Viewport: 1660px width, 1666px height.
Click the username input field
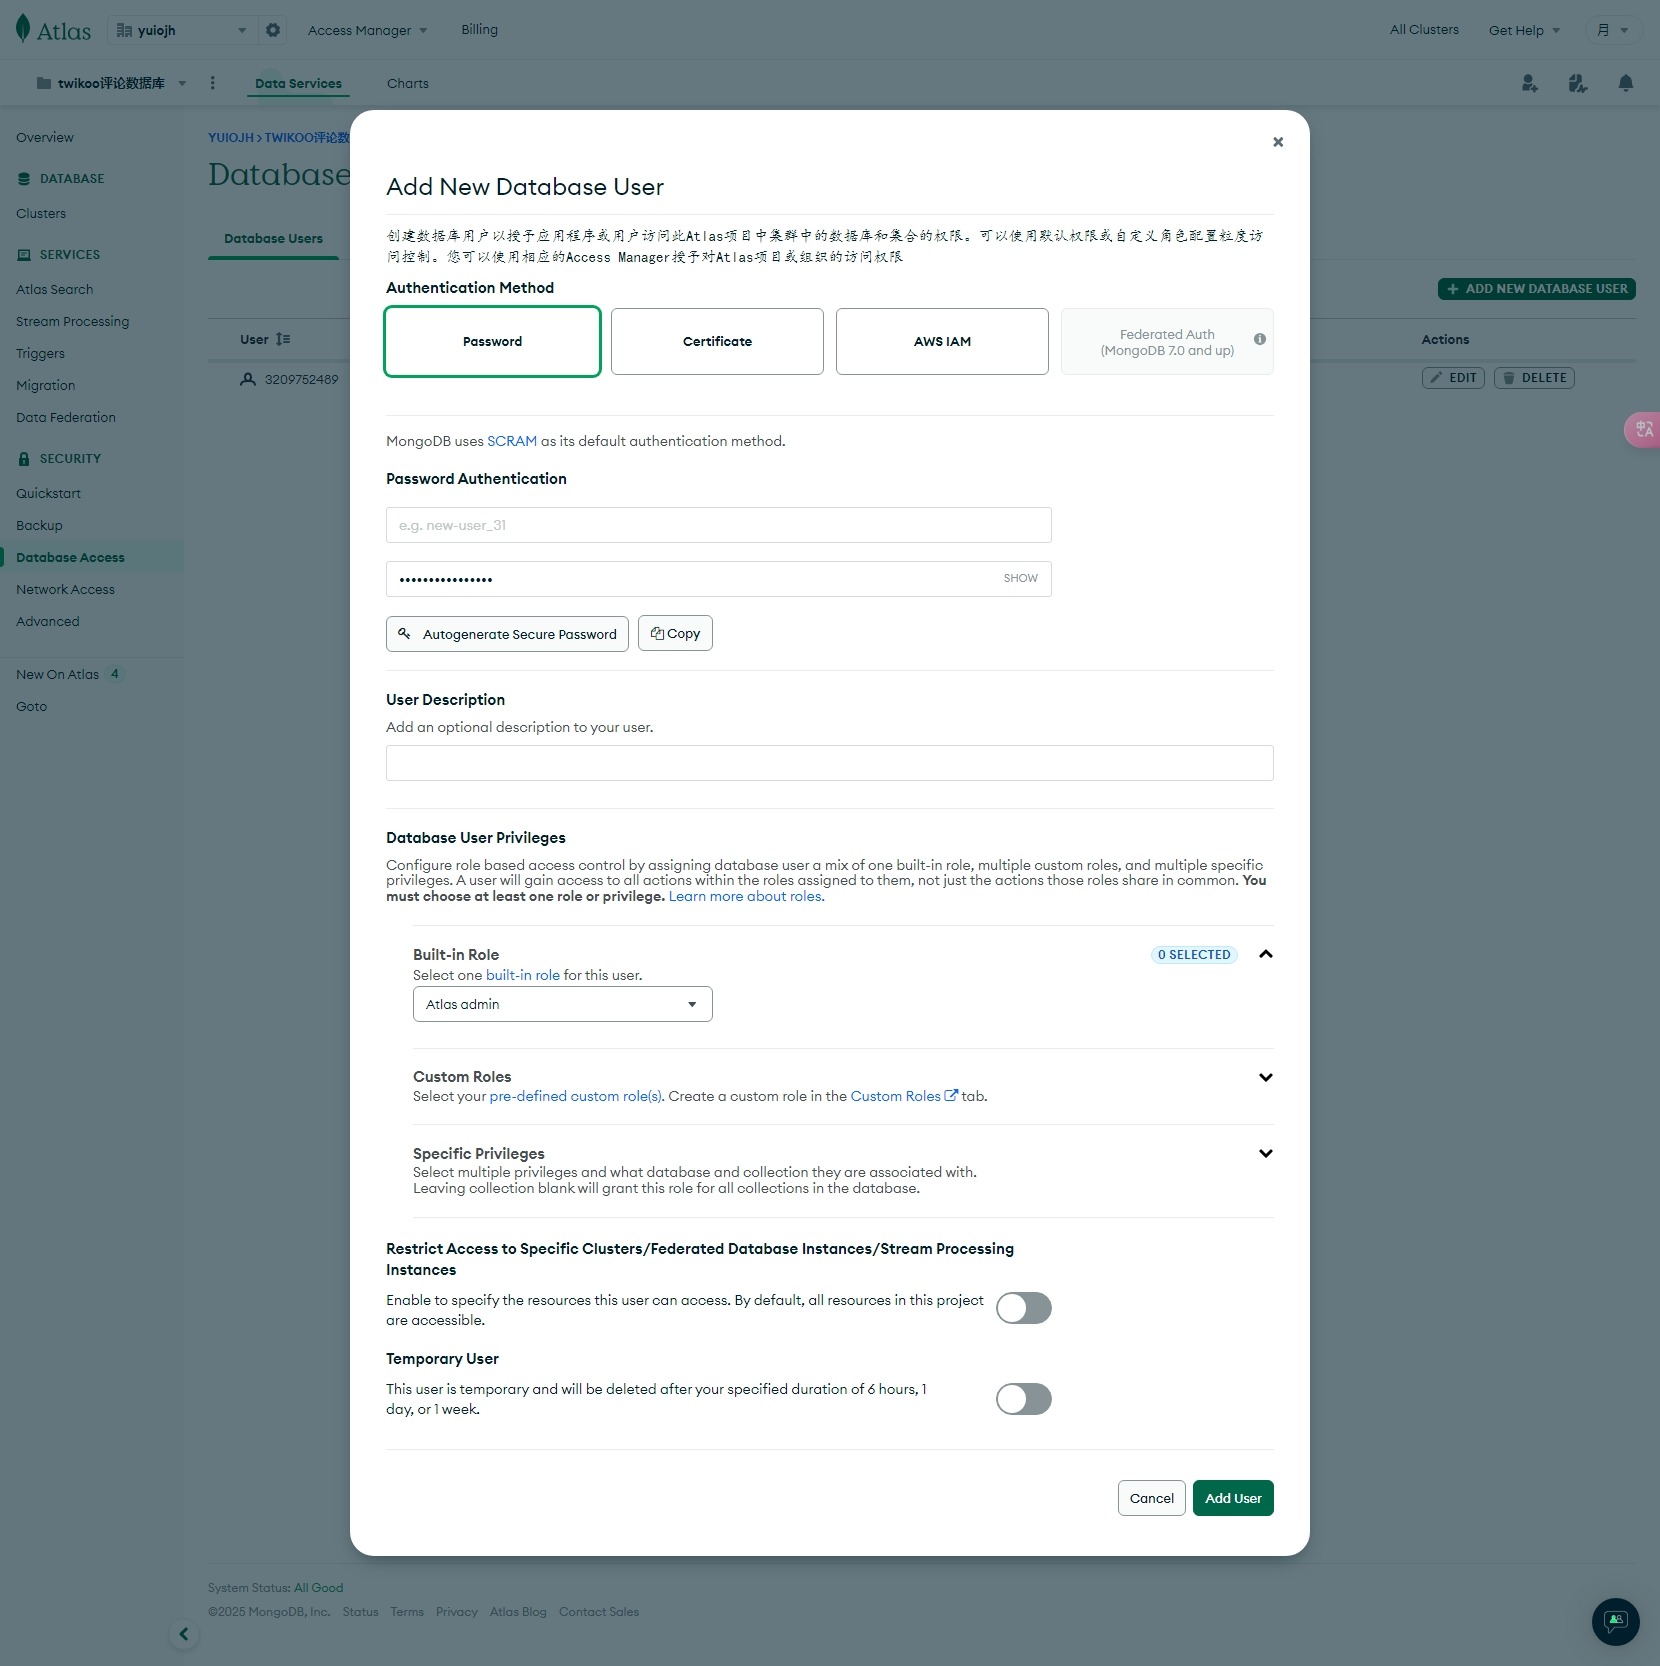717,525
